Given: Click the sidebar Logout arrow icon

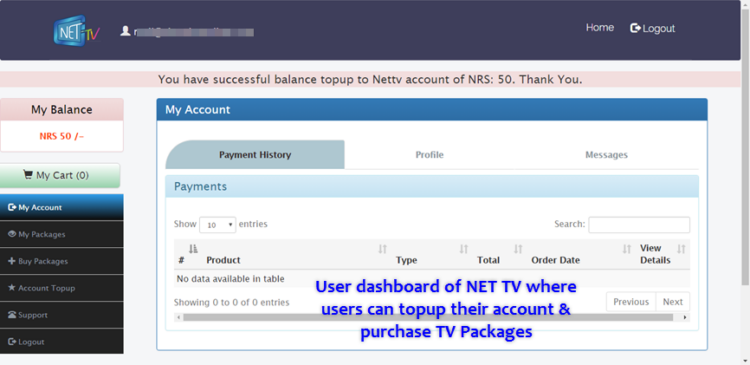Looking at the screenshot, I should [12, 342].
